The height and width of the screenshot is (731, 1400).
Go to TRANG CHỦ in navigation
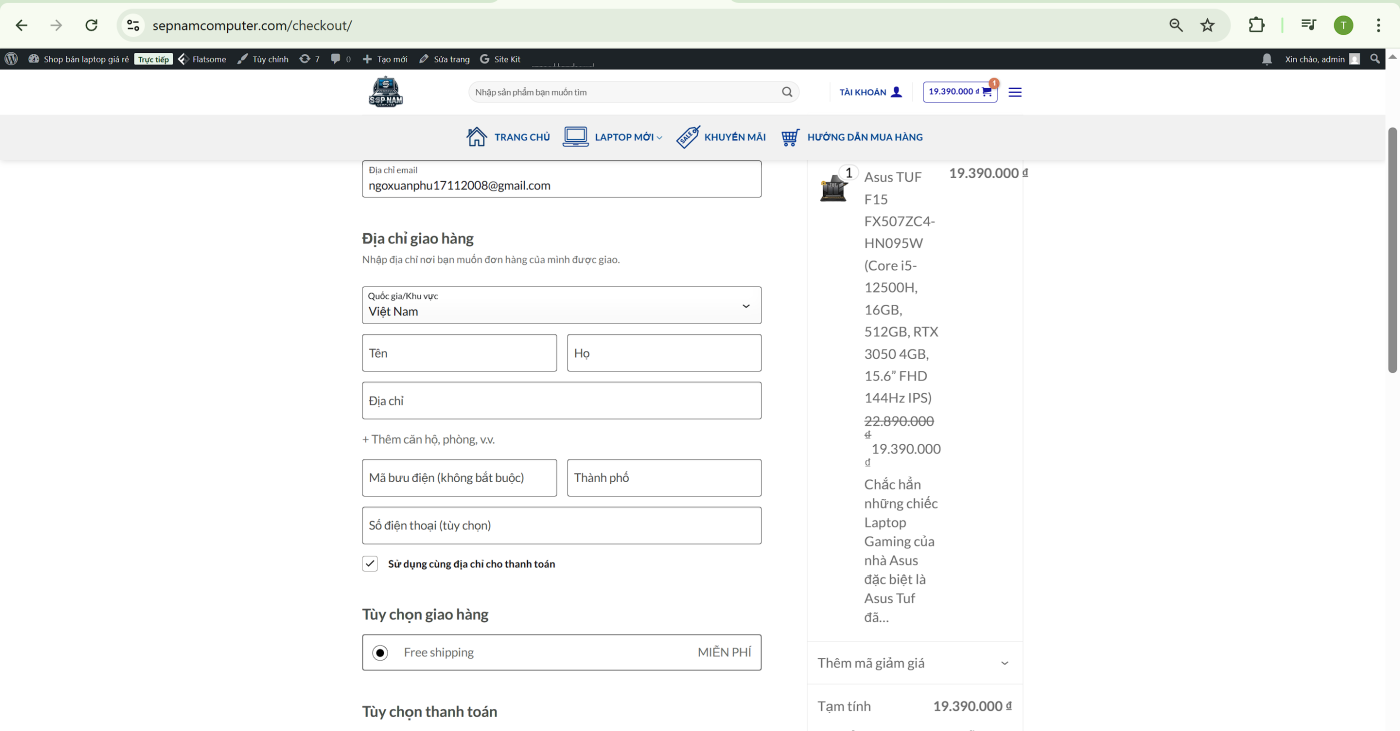508,137
